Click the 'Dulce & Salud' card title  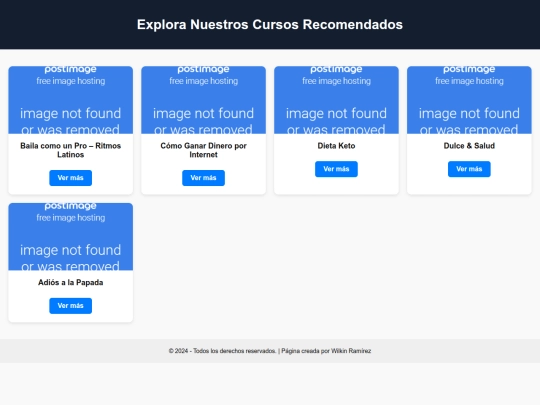(469, 146)
